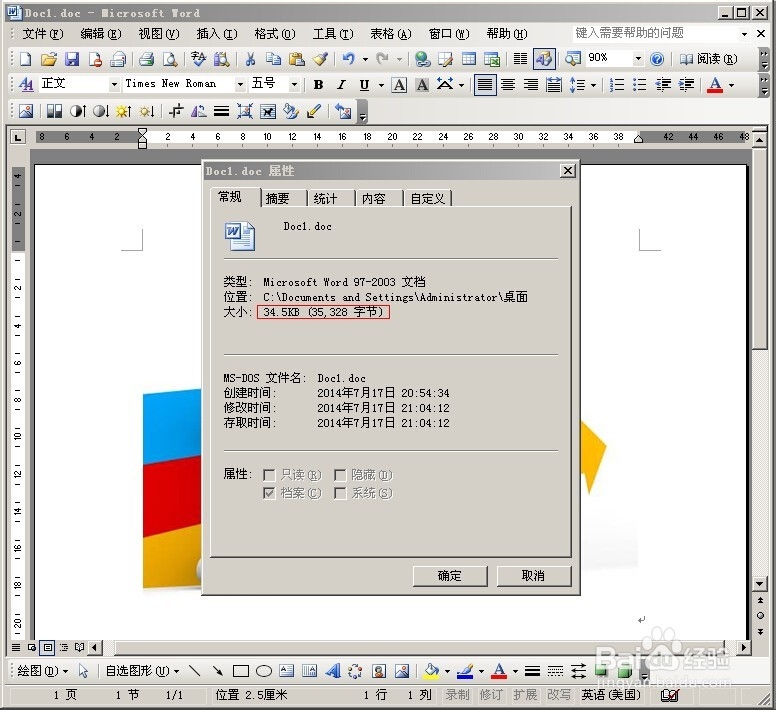This screenshot has width=776, height=710.
Task: Open Print Preview icon
Action: pyautogui.click(x=170, y=59)
